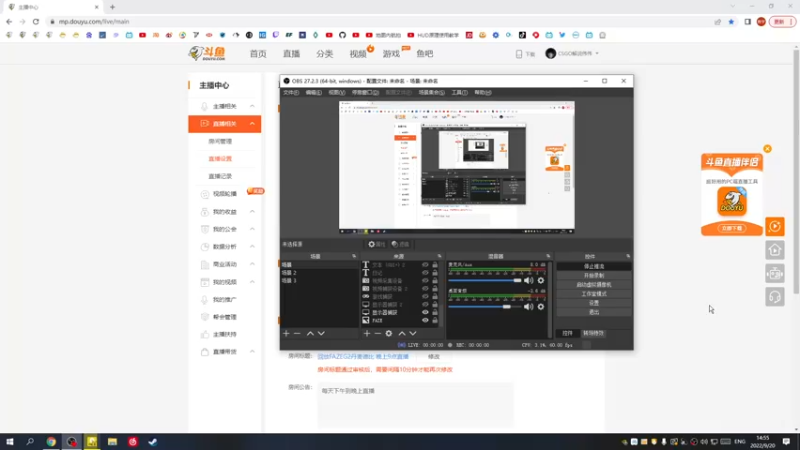
Task: Open OBS 视图 menu
Action: (x=336, y=92)
